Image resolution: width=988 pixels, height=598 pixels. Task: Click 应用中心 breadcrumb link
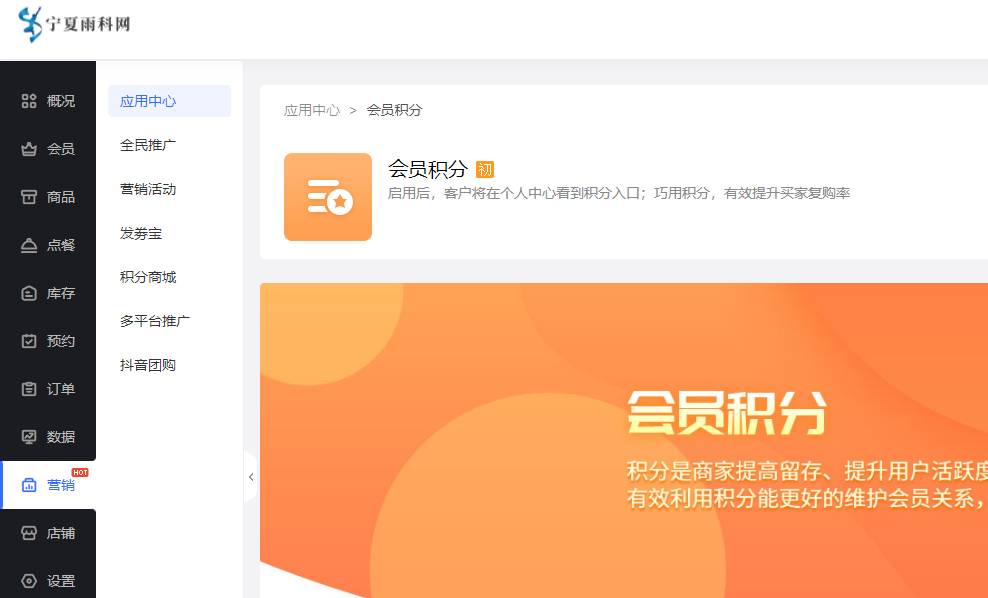click(312, 110)
